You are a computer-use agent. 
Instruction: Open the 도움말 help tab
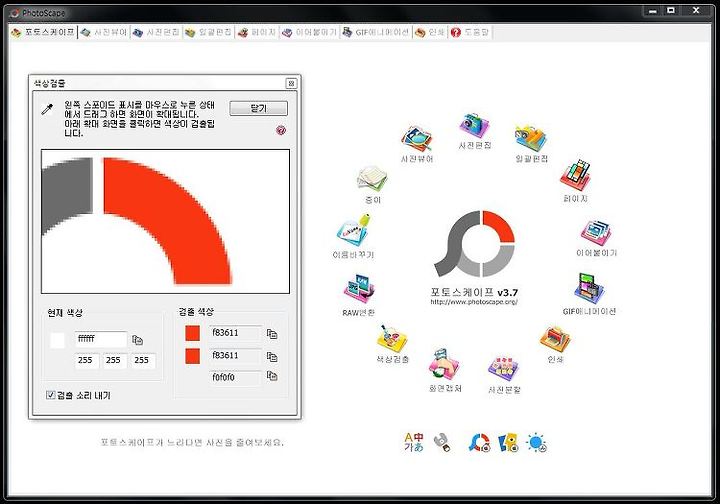coord(470,32)
